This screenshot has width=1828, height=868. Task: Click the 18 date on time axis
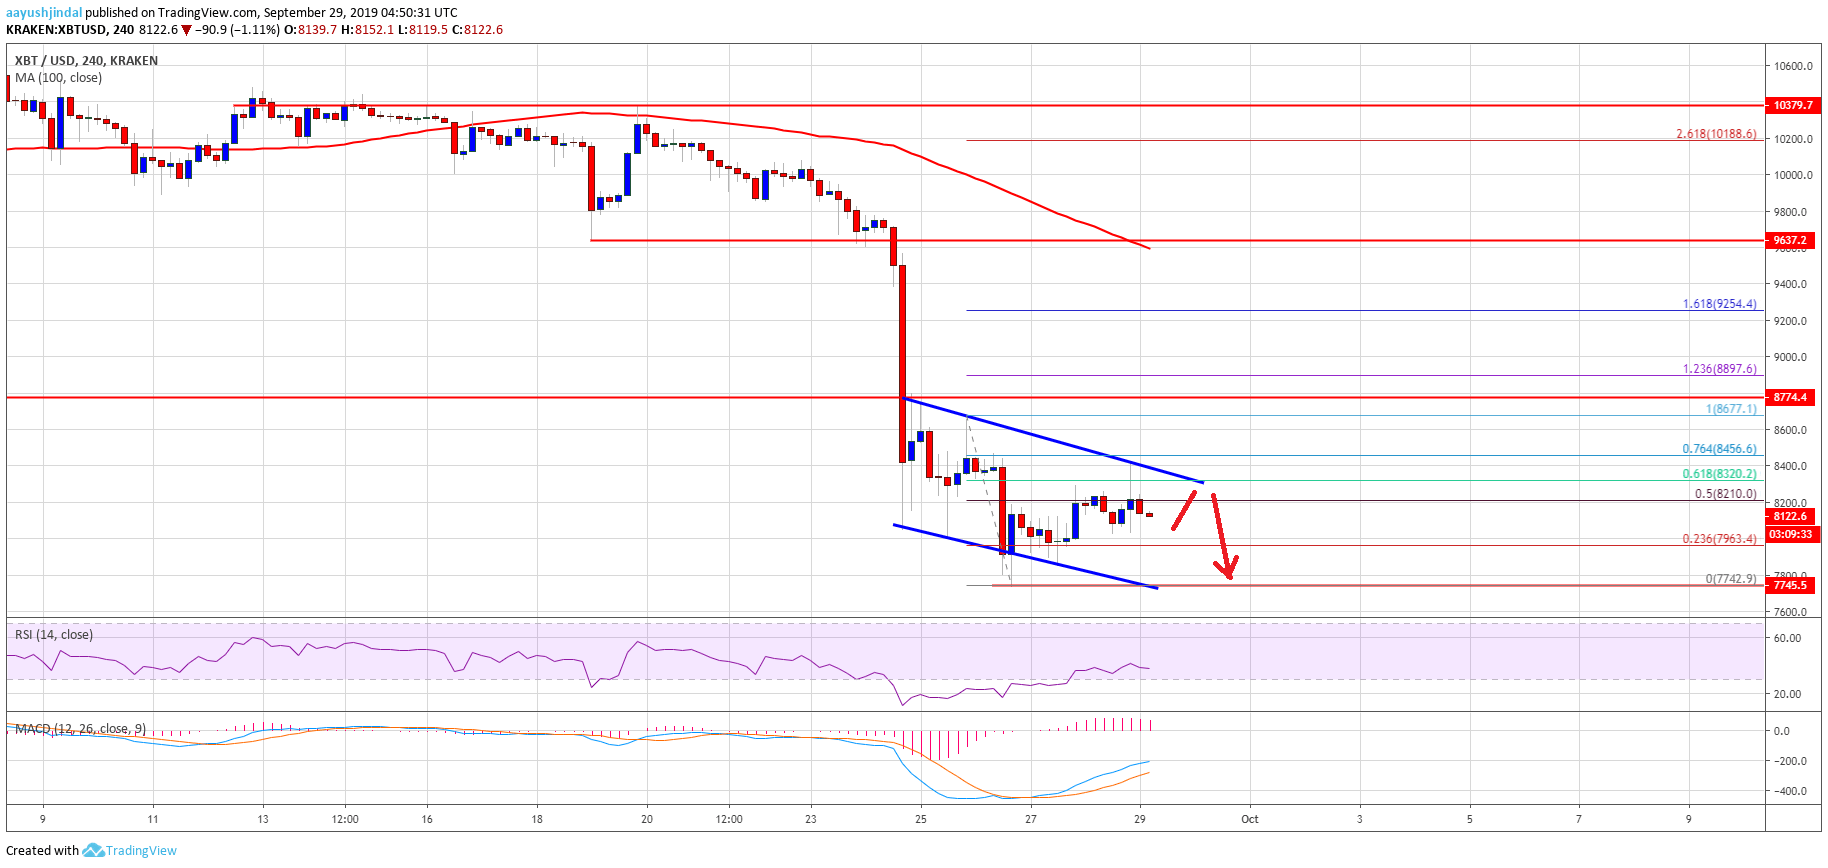537,819
